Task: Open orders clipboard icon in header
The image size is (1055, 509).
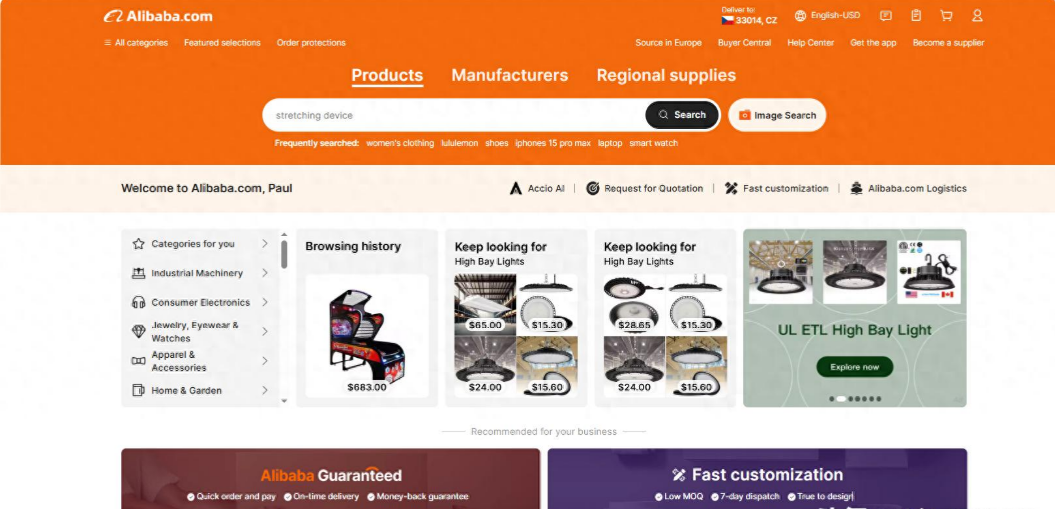Action: [916, 15]
